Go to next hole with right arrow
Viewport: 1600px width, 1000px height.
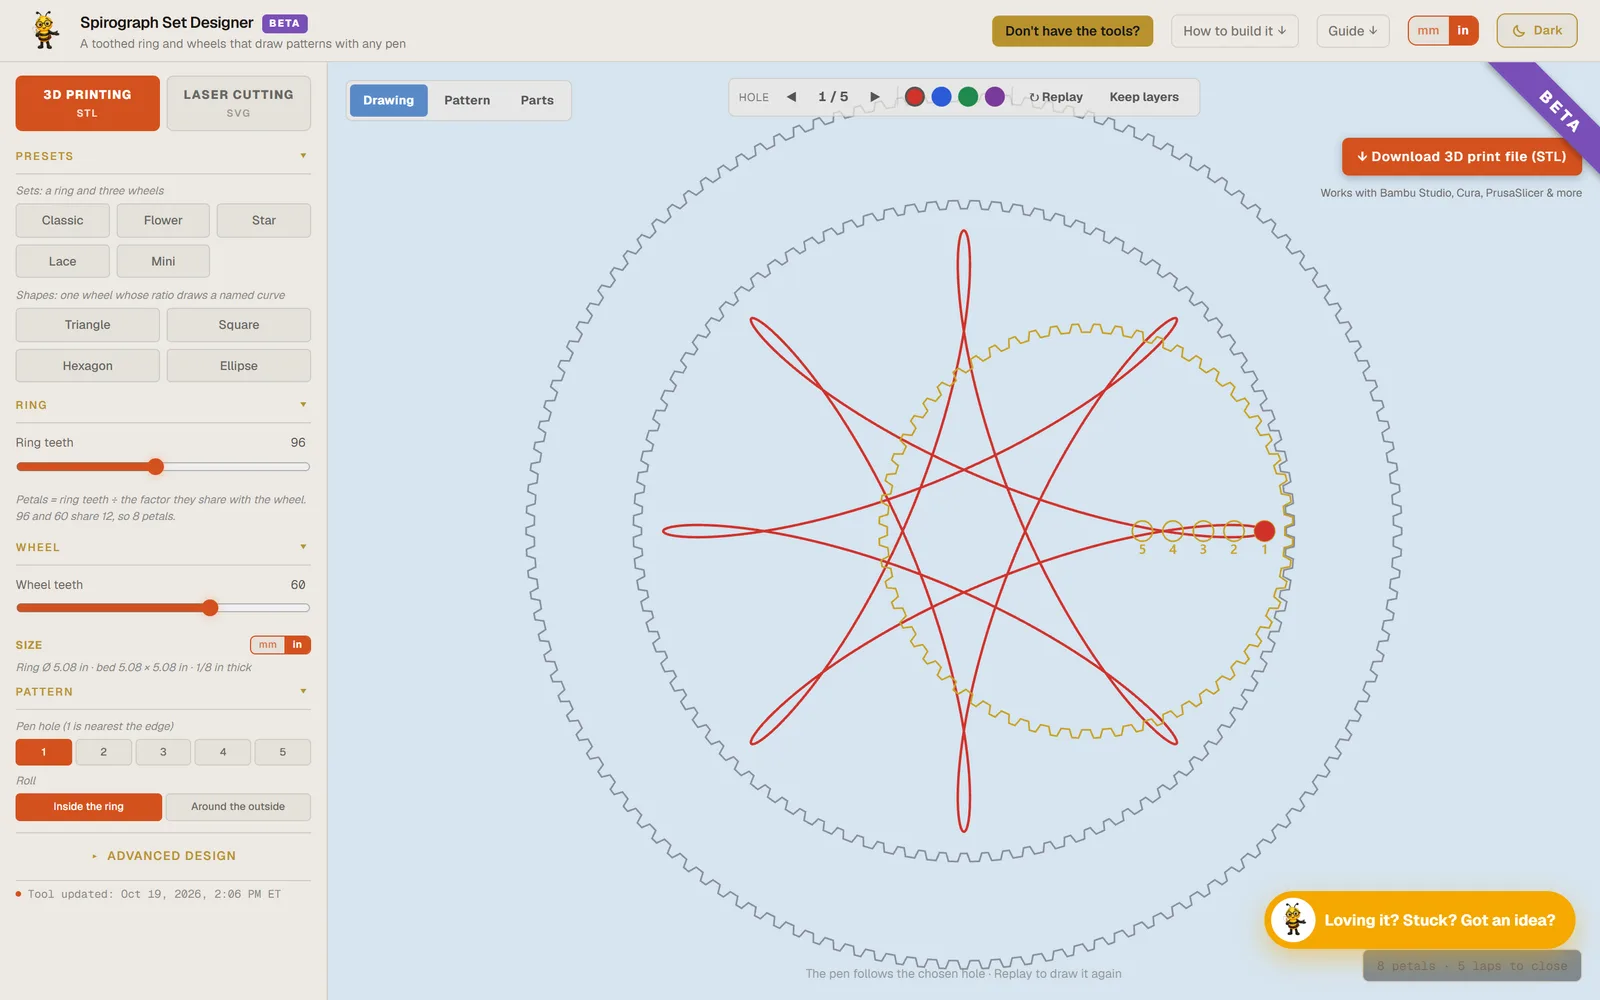[875, 97]
